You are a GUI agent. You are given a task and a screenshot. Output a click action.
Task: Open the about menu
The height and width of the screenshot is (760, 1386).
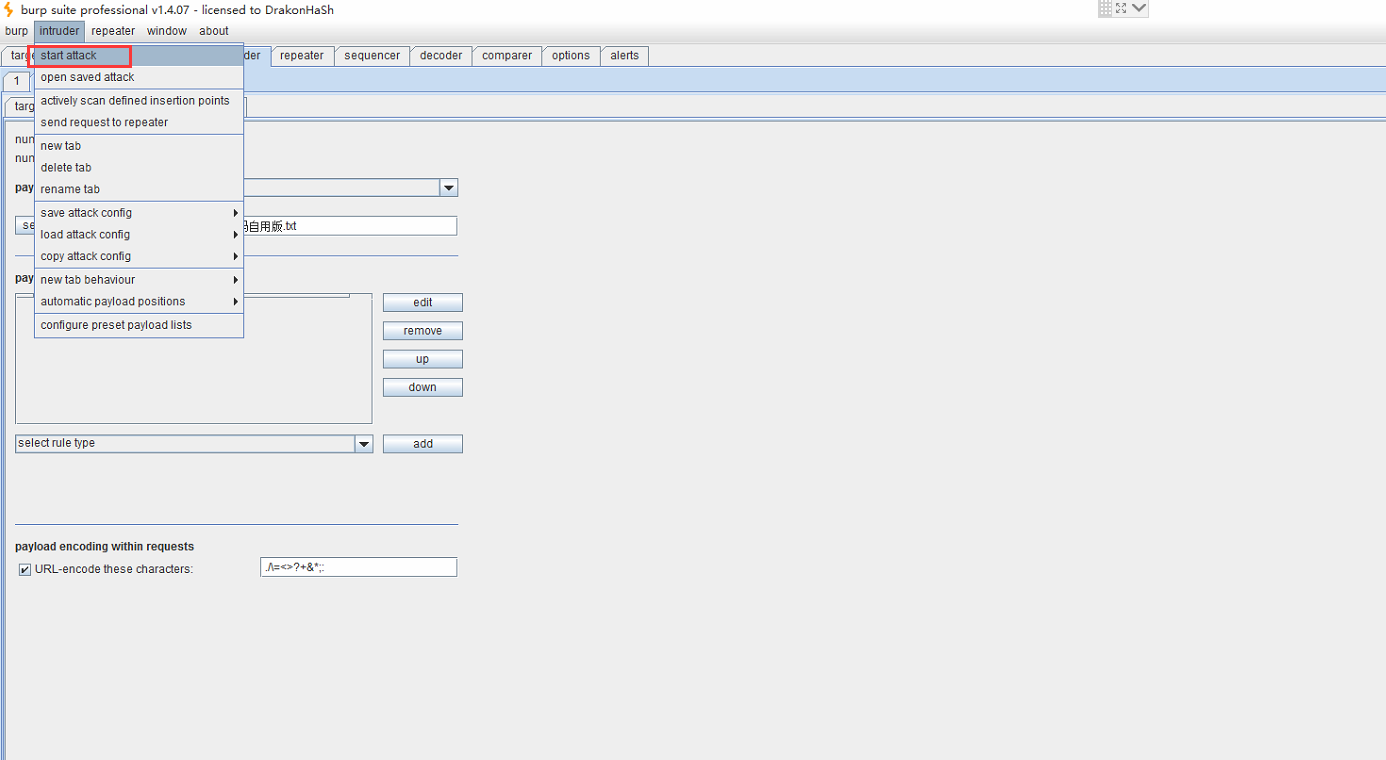[x=214, y=31]
